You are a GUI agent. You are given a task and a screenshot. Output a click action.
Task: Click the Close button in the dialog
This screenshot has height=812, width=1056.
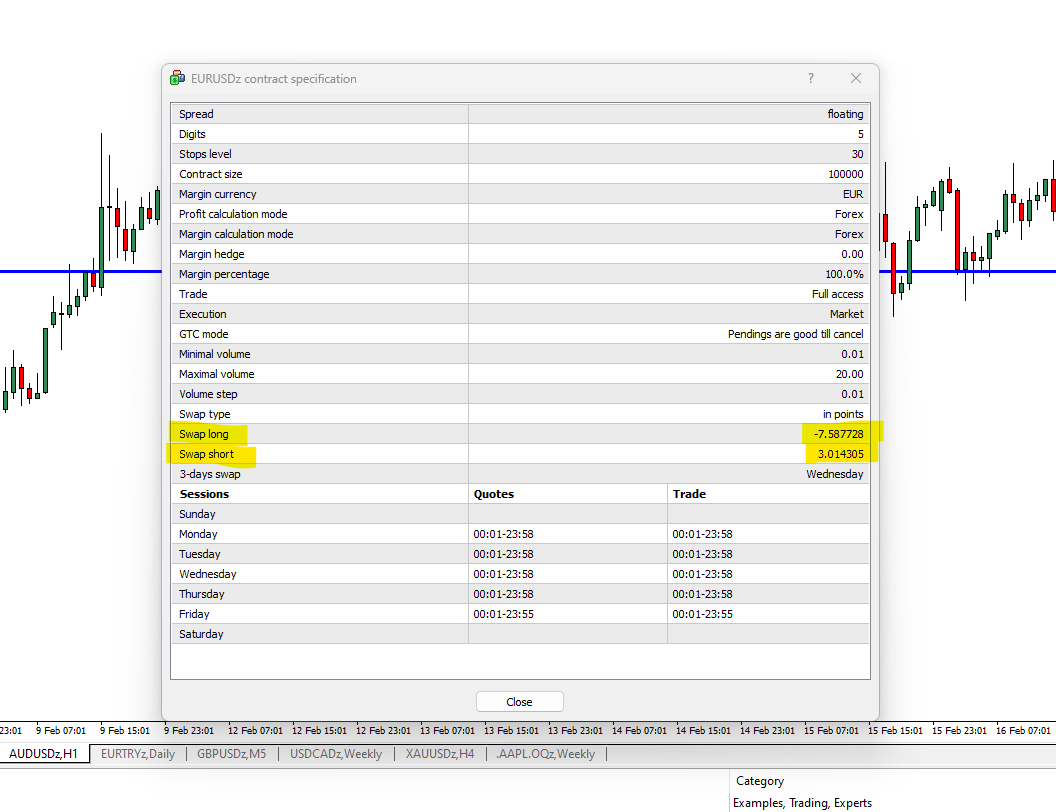519,702
